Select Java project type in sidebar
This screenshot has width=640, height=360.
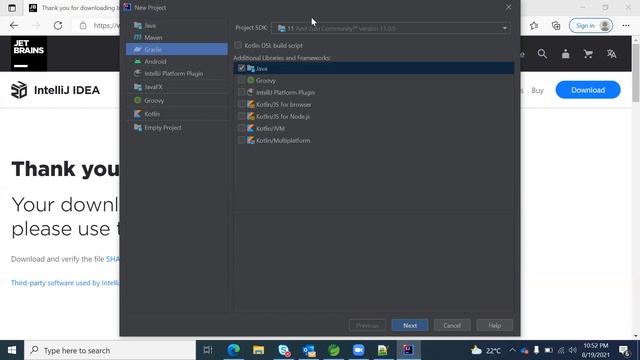[176, 25]
